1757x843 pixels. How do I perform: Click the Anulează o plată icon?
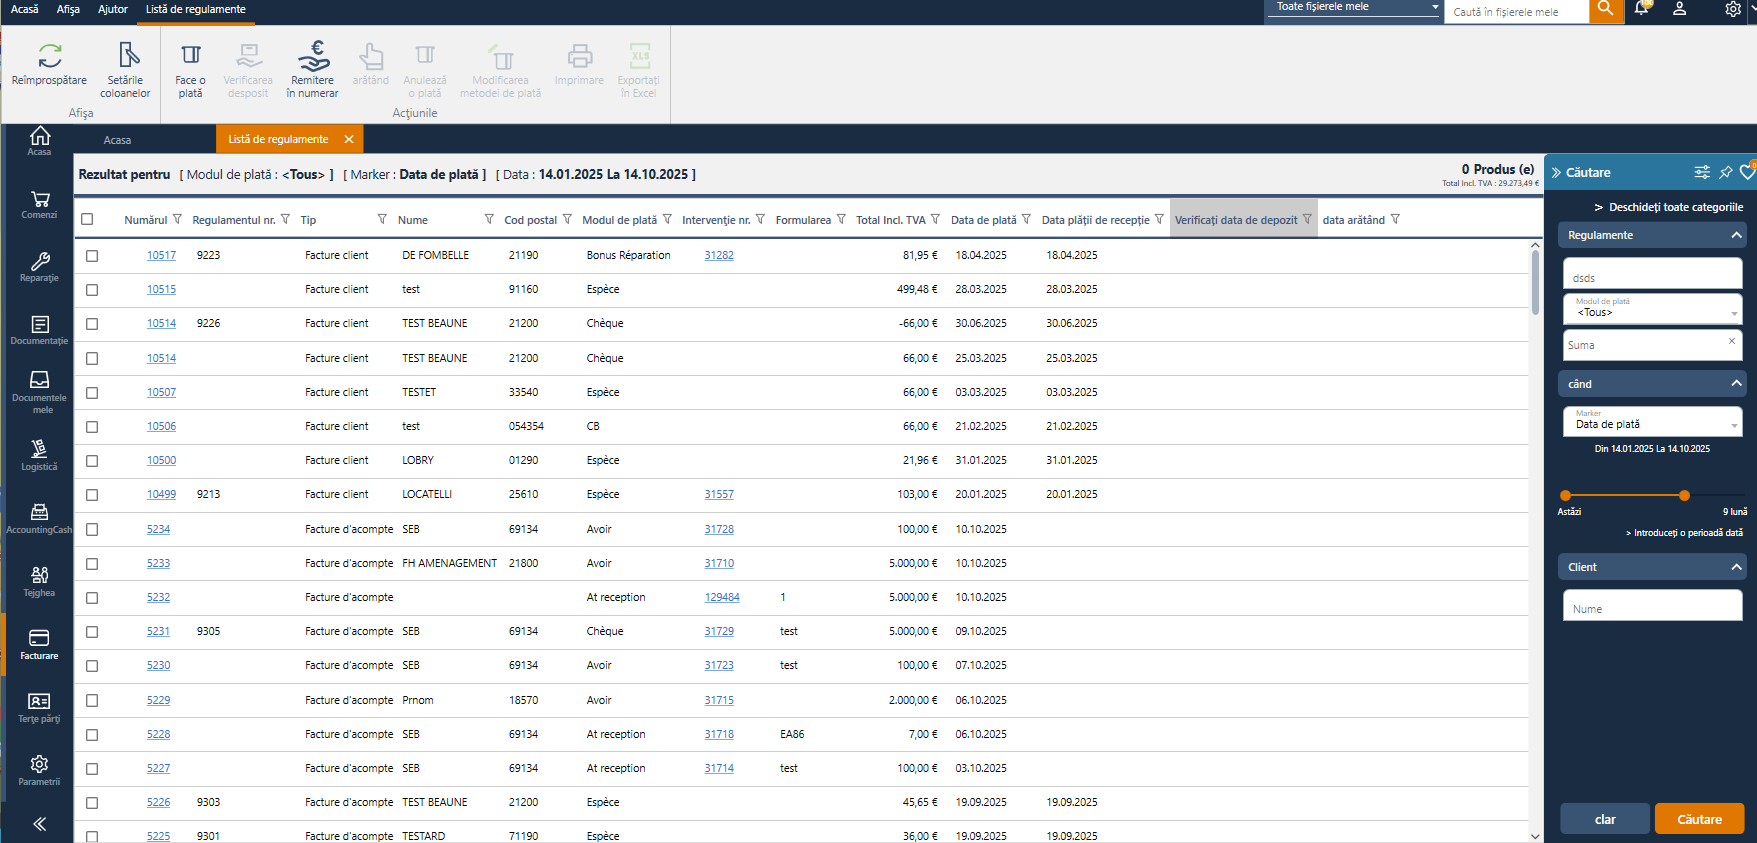425,55
